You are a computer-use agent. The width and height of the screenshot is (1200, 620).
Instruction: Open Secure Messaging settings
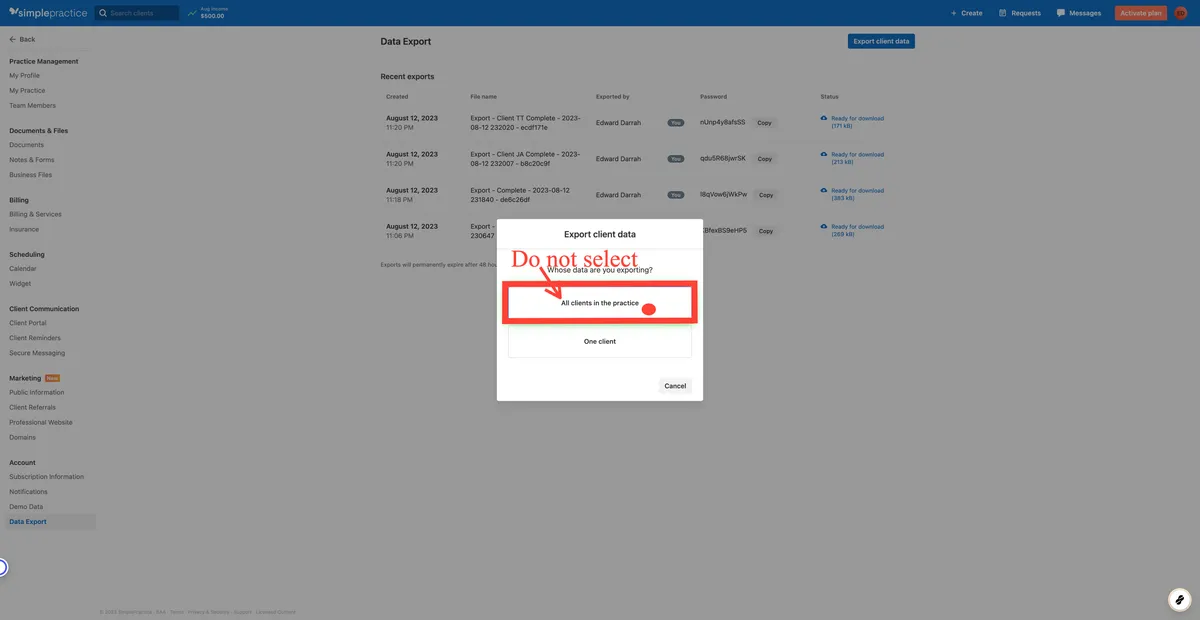pos(37,353)
